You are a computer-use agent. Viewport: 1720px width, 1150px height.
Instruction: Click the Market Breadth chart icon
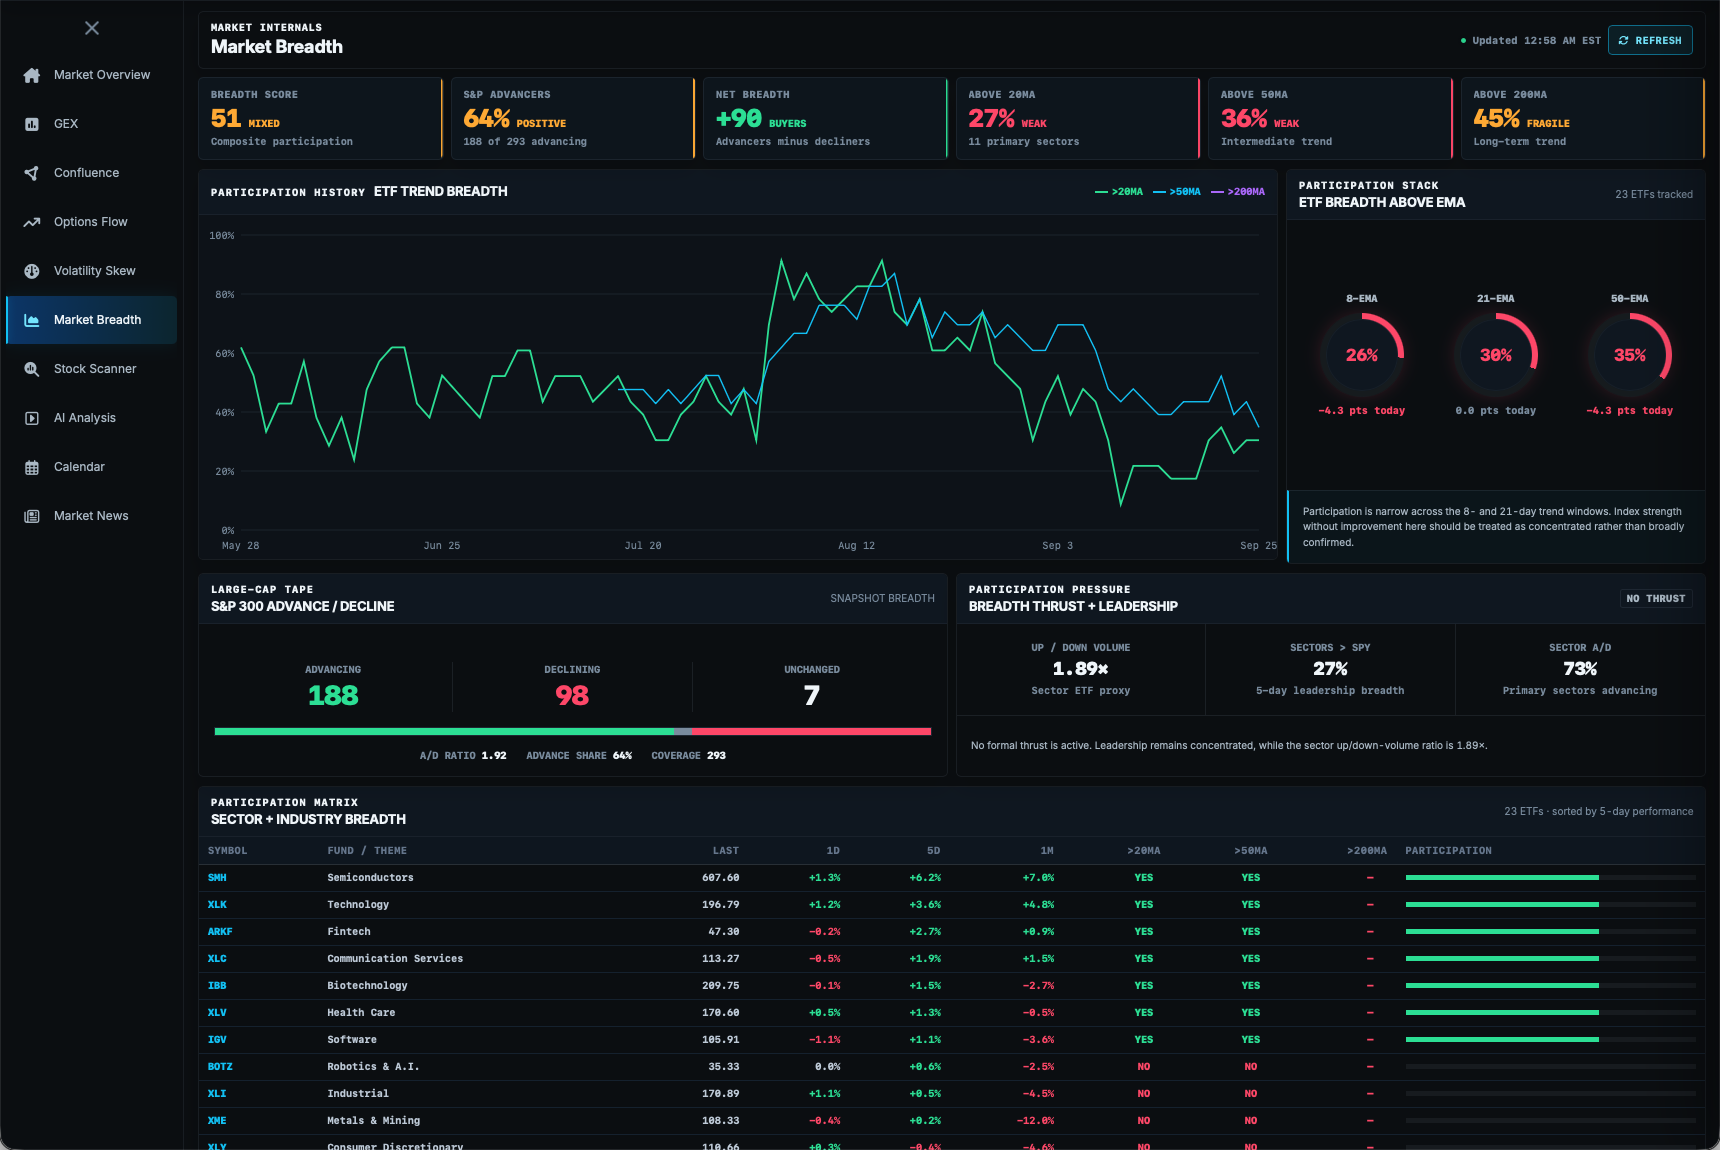point(32,320)
